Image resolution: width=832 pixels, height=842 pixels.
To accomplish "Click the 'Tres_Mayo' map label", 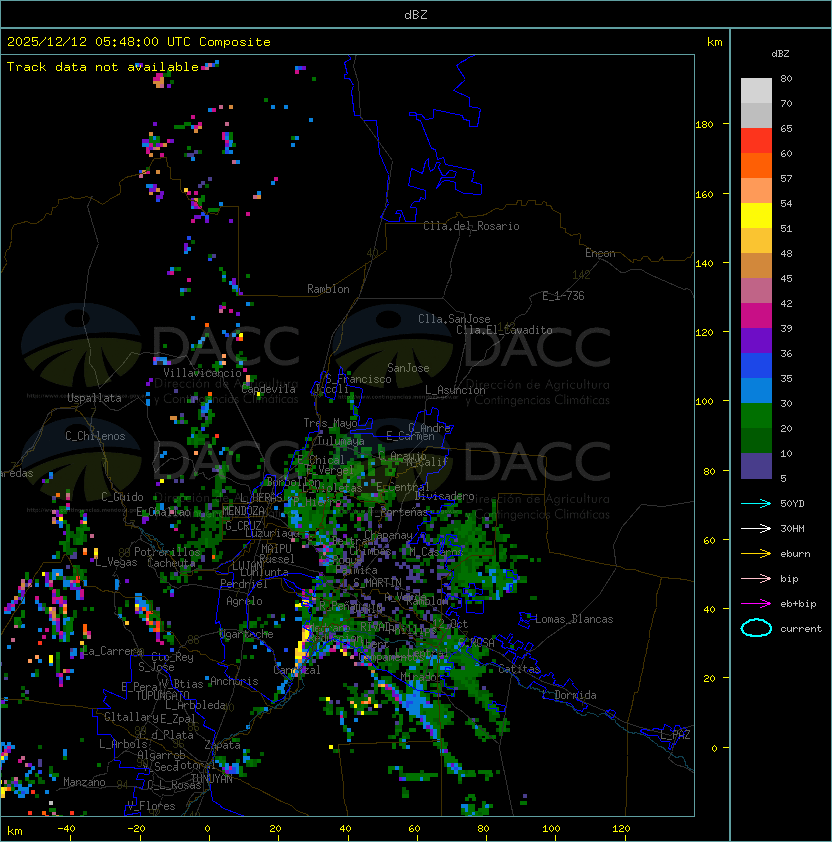I will [x=330, y=423].
